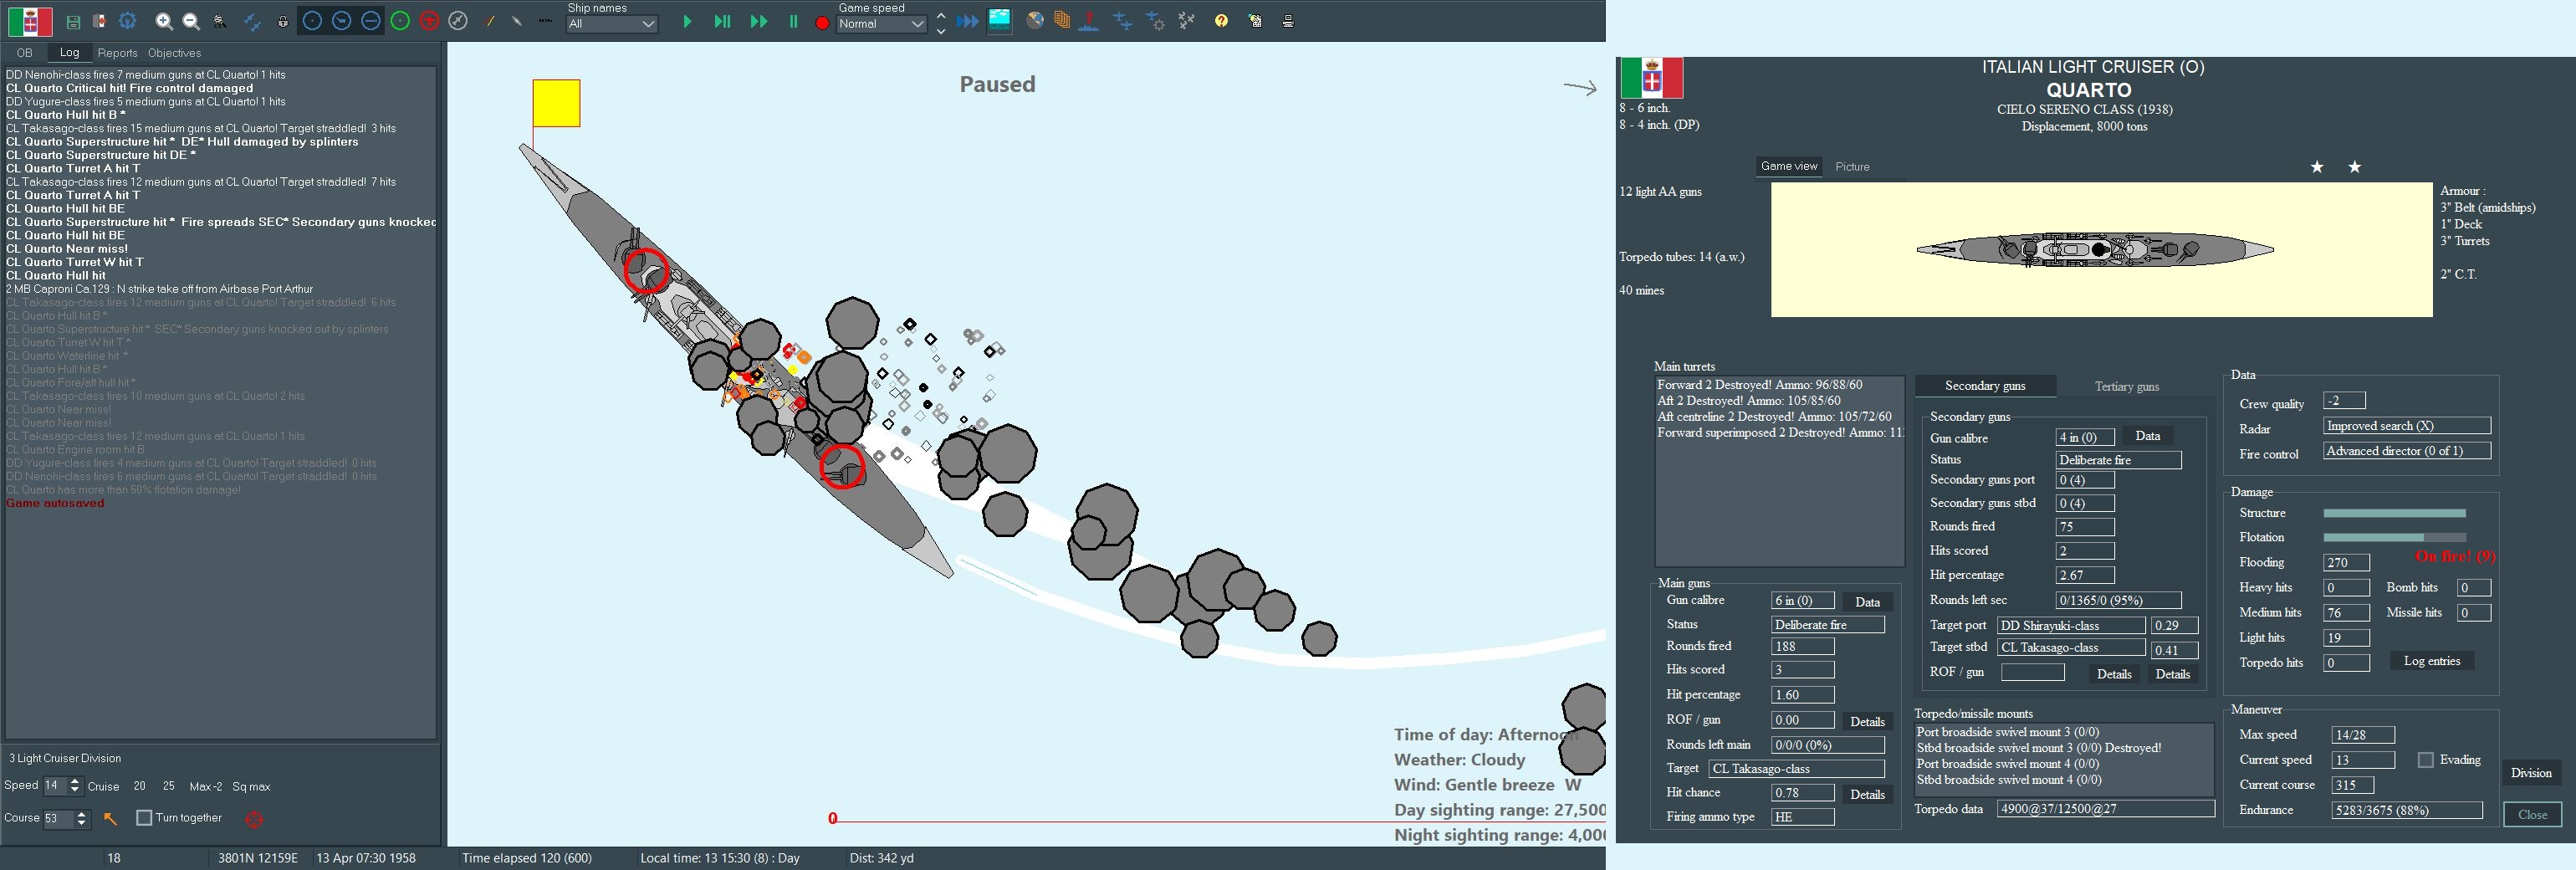Select the Picture tab in ship window
The image size is (2576, 870).
click(1852, 167)
